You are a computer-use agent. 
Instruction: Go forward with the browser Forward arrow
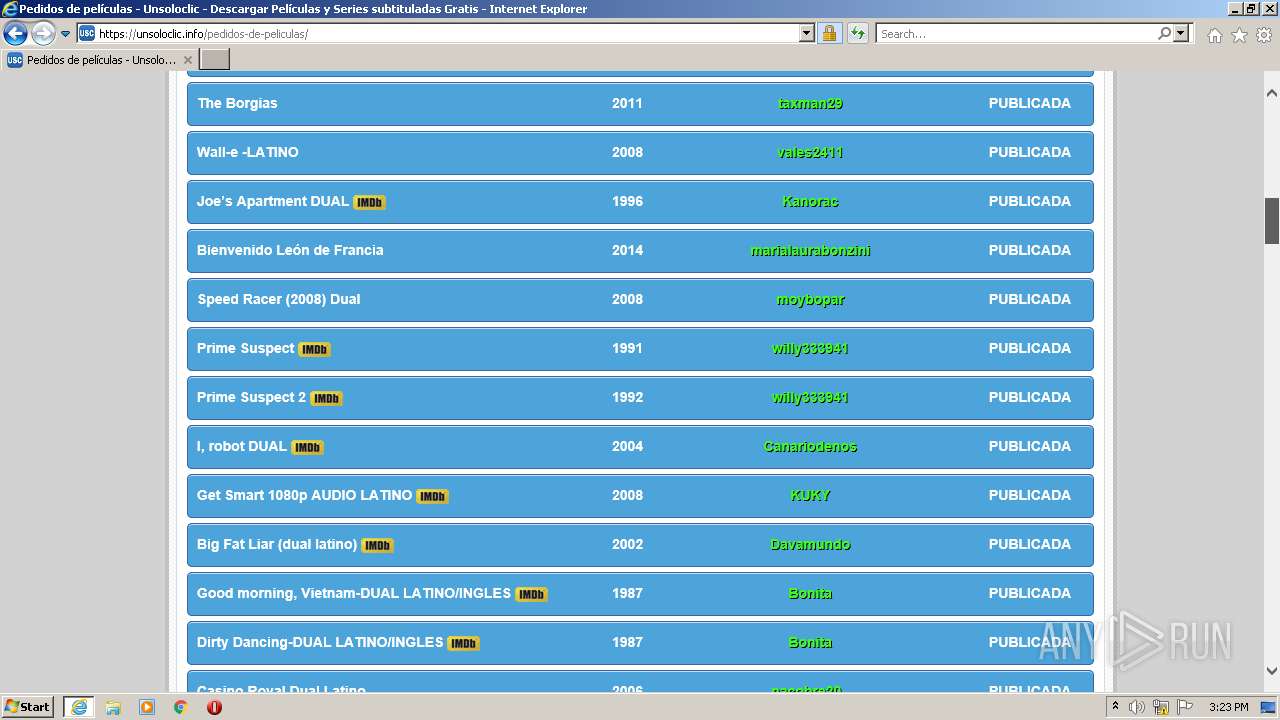point(43,34)
